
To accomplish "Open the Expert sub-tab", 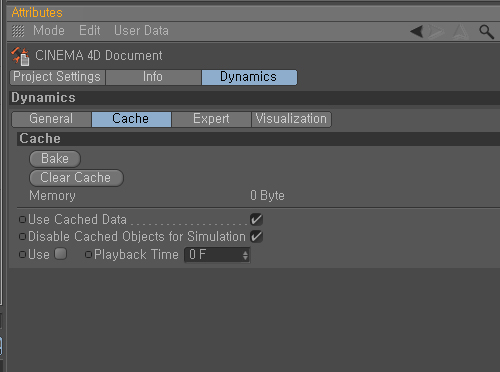I will pyautogui.click(x=211, y=119).
